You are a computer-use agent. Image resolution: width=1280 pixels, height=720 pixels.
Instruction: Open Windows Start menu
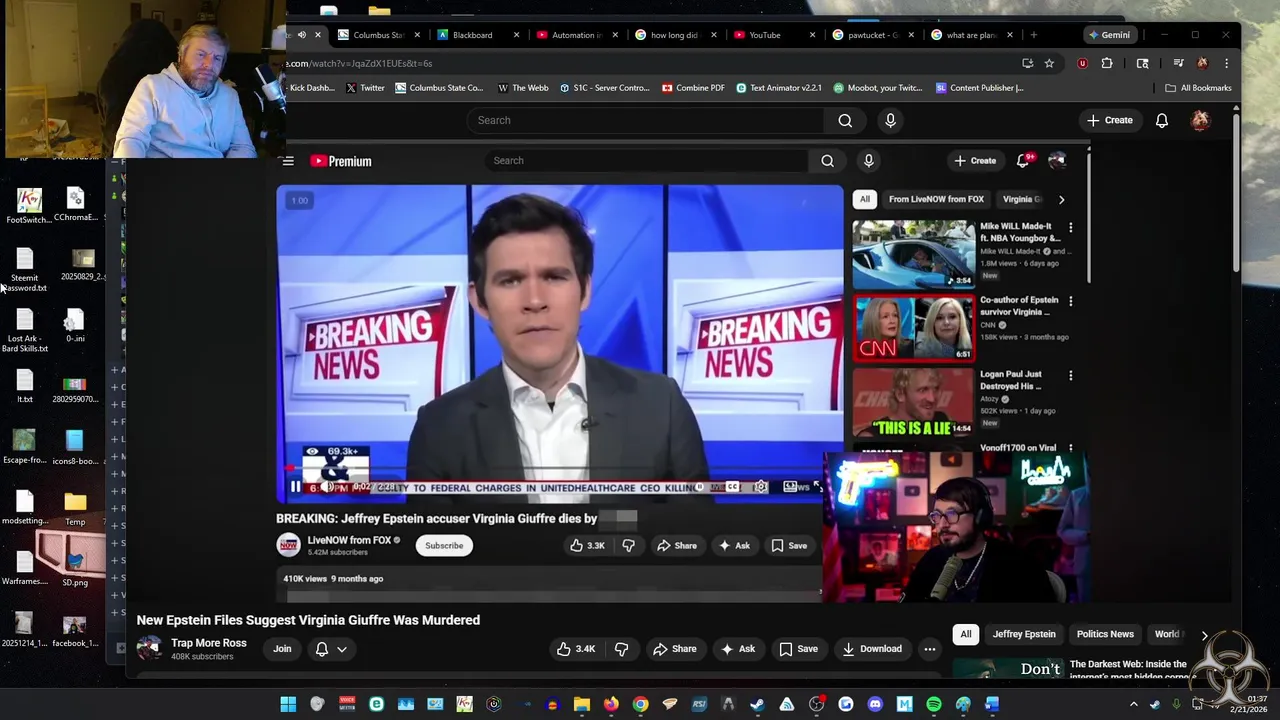click(288, 704)
